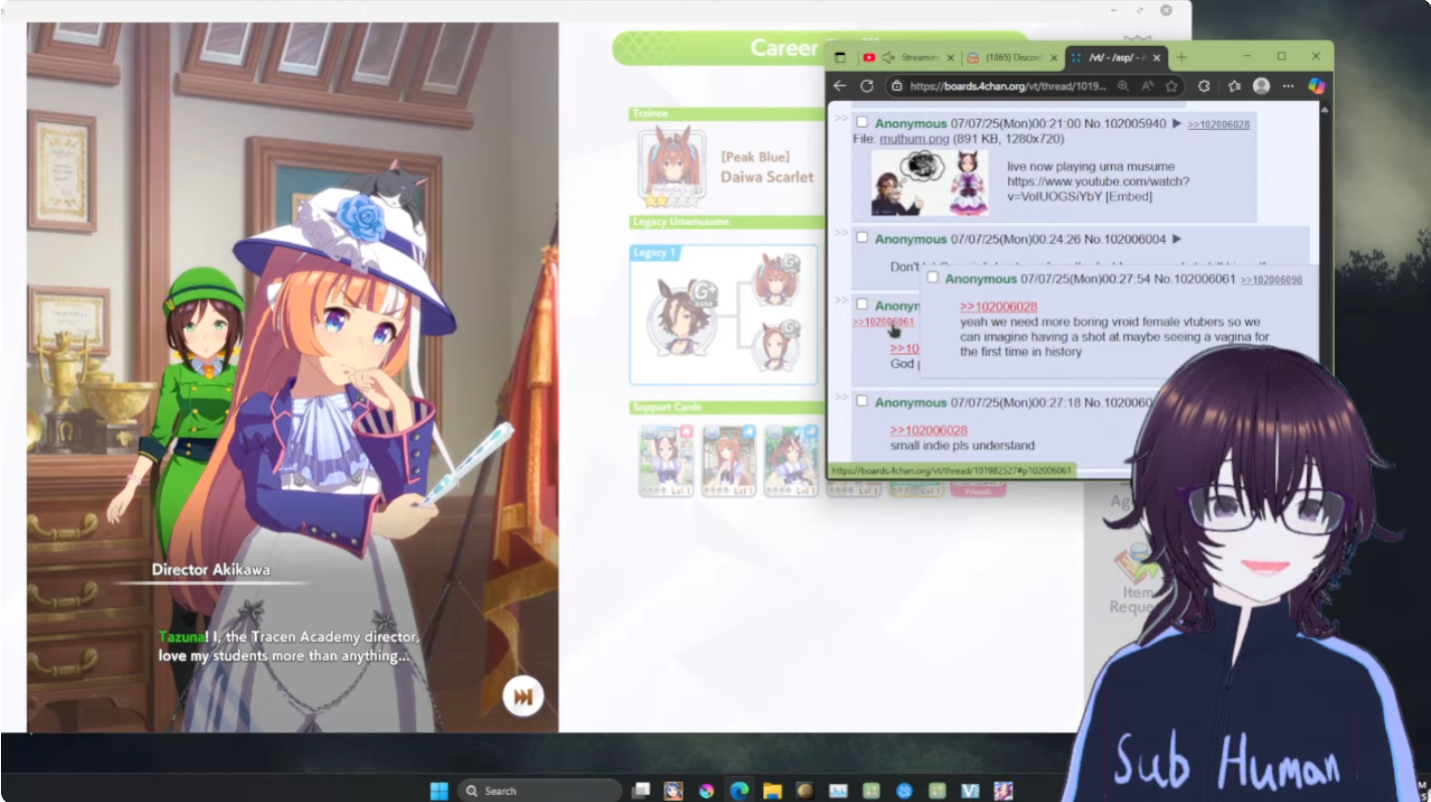Screen dimensions: 1431x802
Task: Select the Daiwa Scarlet trainee portrait
Action: click(x=672, y=168)
